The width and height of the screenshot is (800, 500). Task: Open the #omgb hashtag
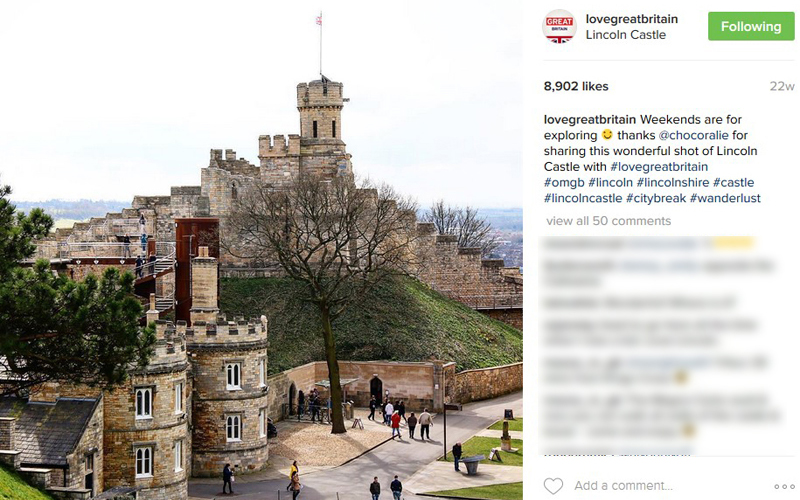coord(564,183)
